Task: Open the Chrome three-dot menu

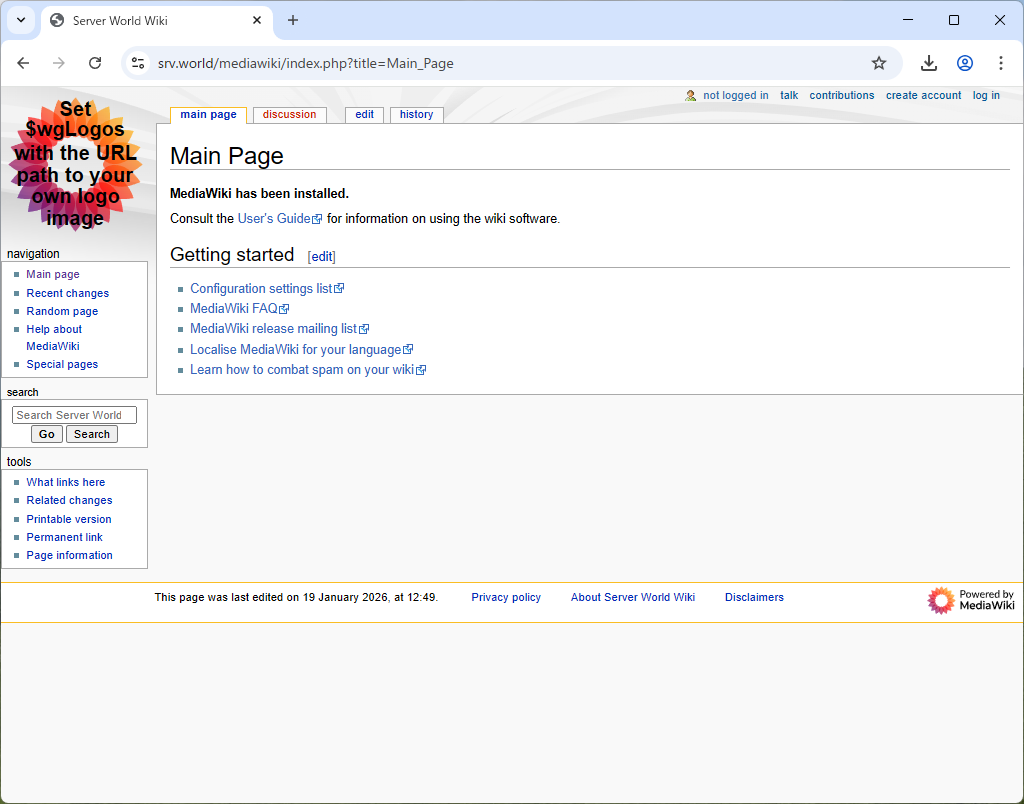Action: point(1000,63)
